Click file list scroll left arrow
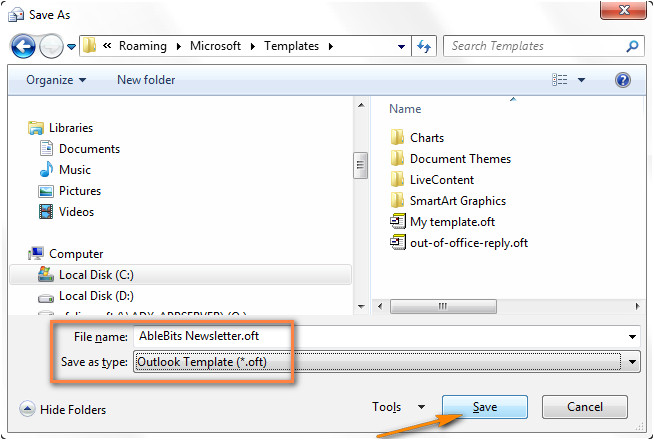The width and height of the screenshot is (654, 440). [380, 306]
